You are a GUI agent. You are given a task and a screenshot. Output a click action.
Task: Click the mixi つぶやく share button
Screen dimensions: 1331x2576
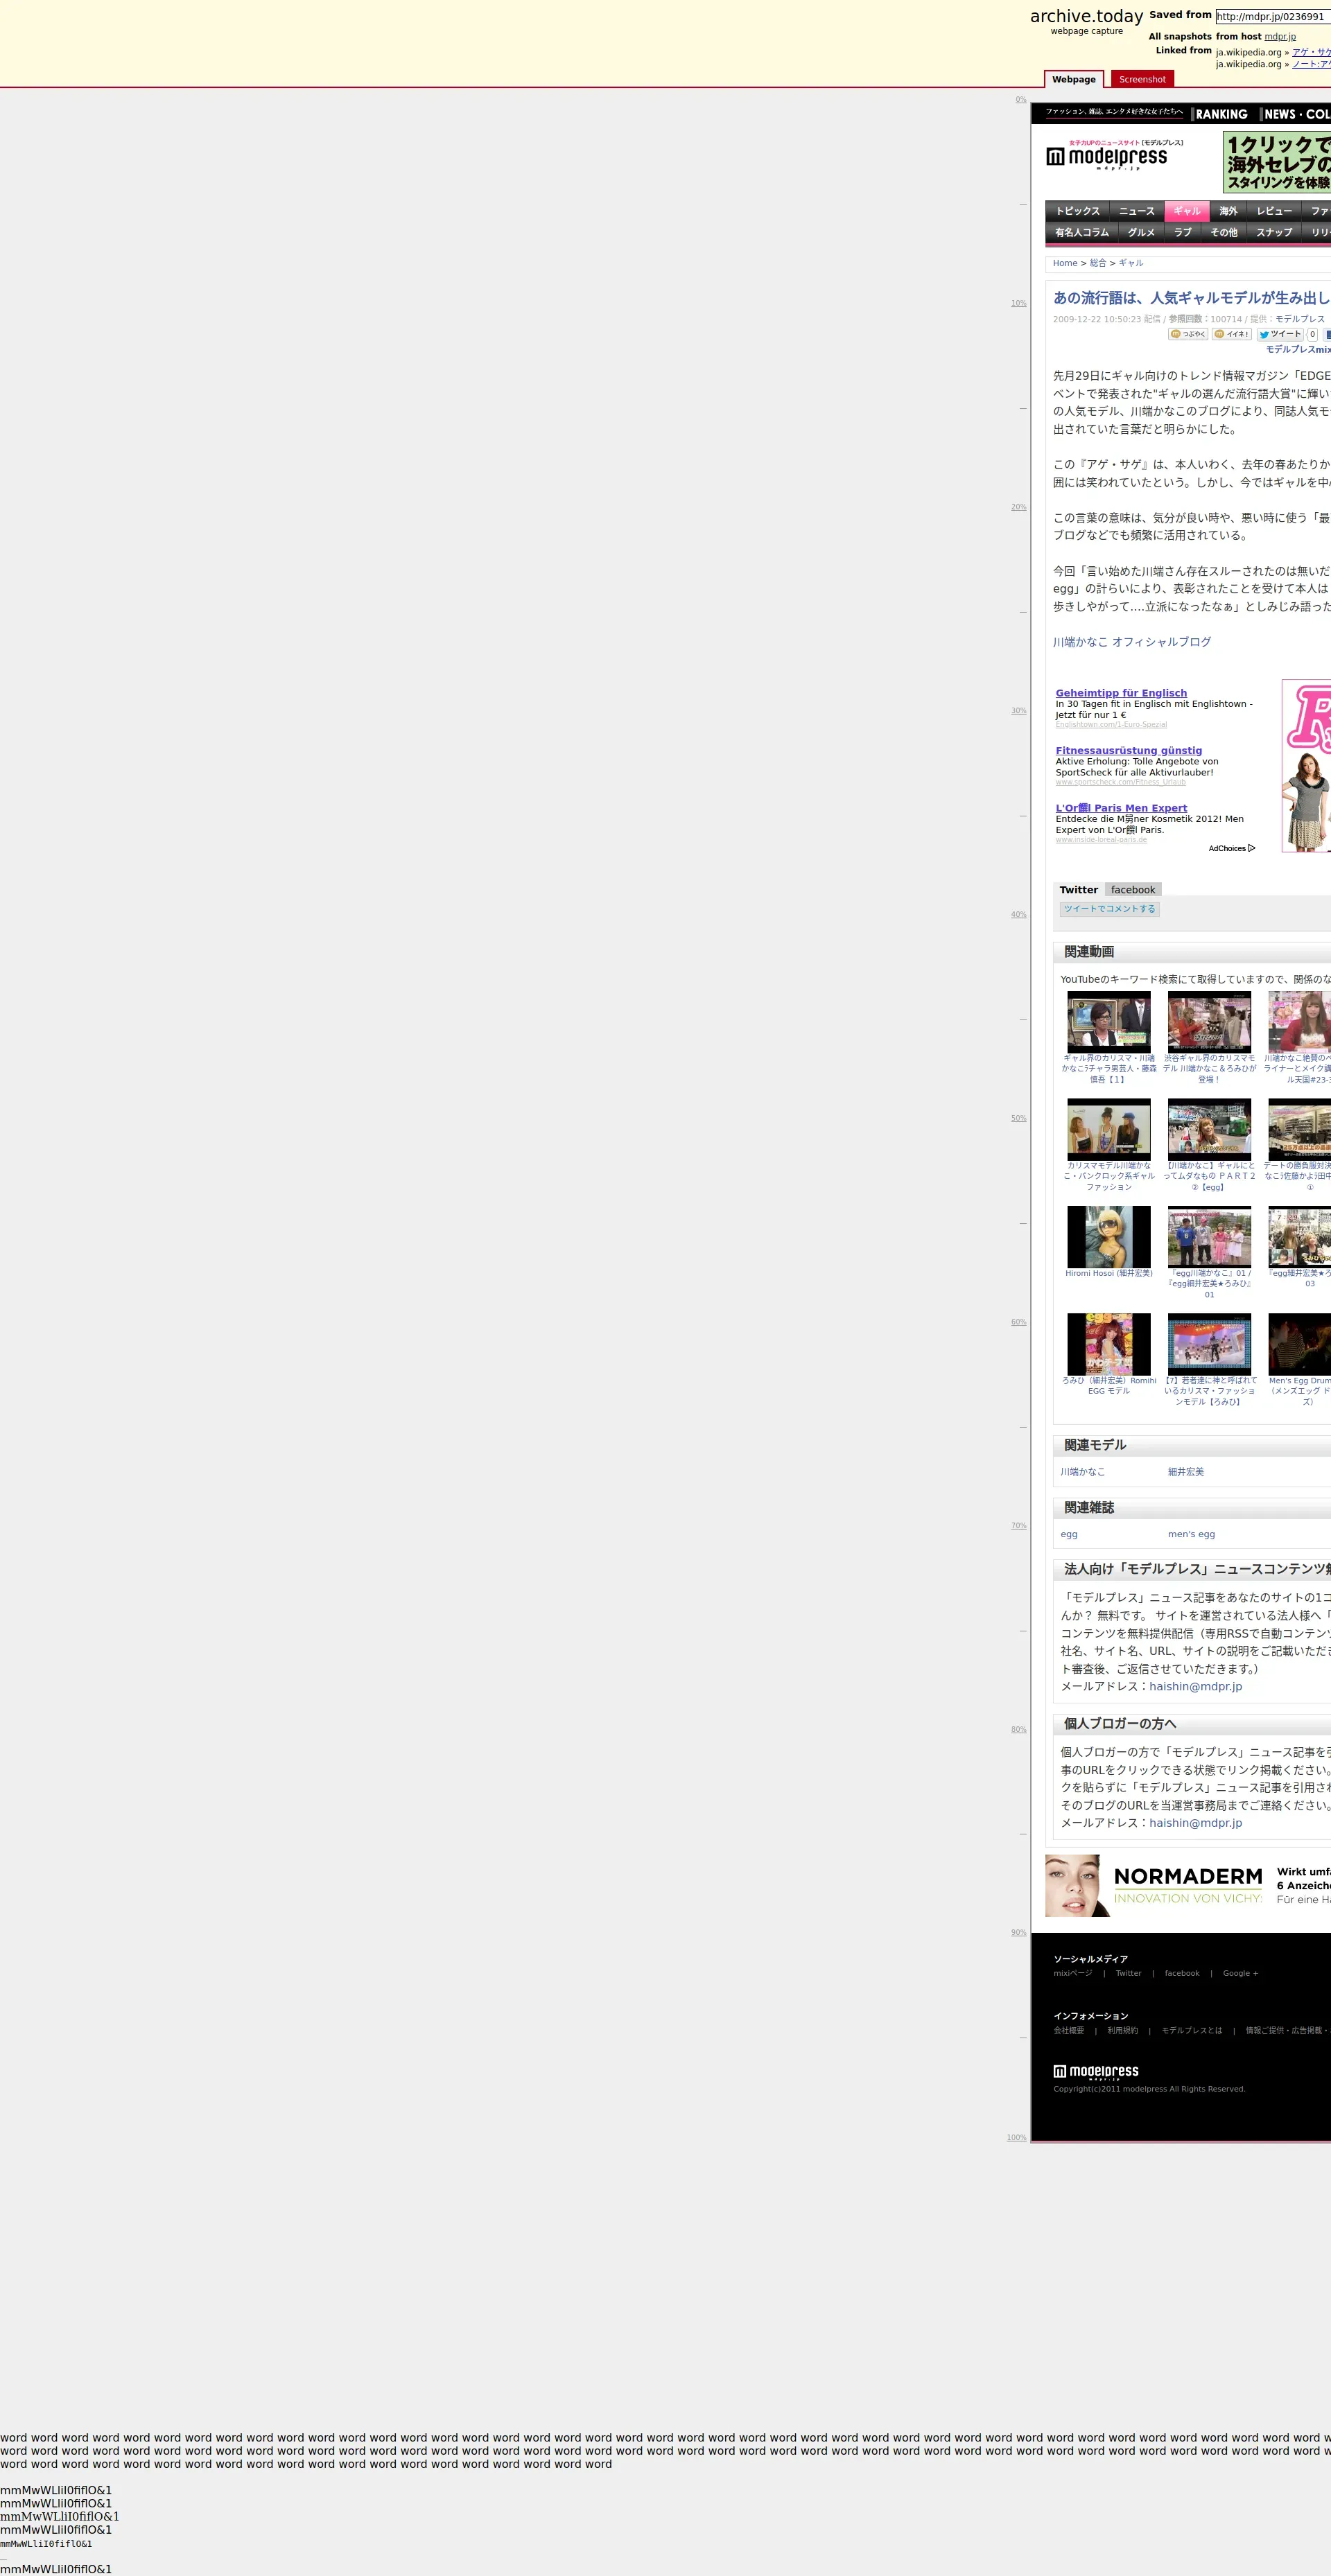(1188, 334)
